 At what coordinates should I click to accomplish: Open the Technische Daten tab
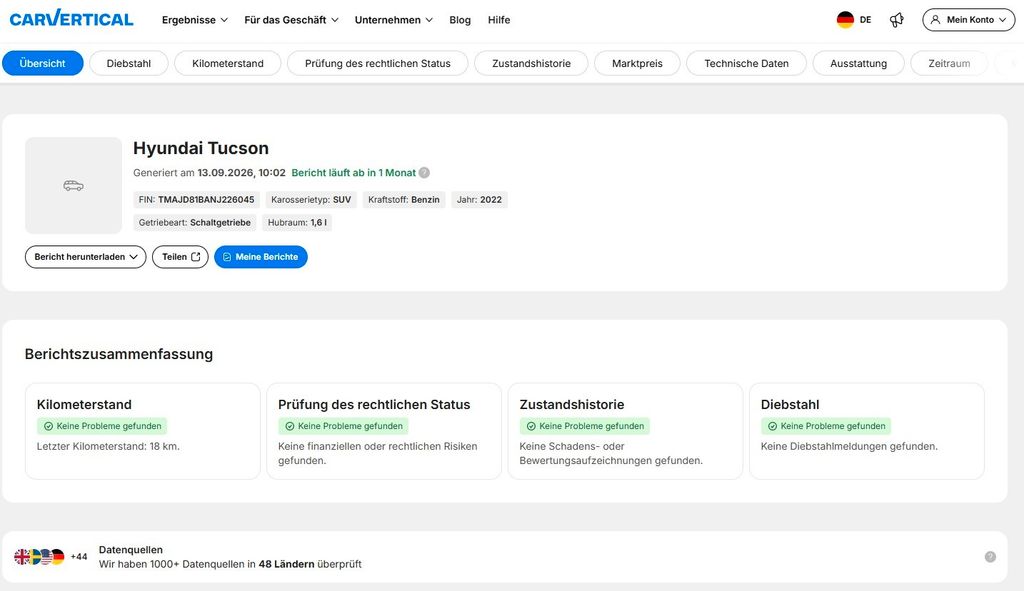tap(746, 63)
